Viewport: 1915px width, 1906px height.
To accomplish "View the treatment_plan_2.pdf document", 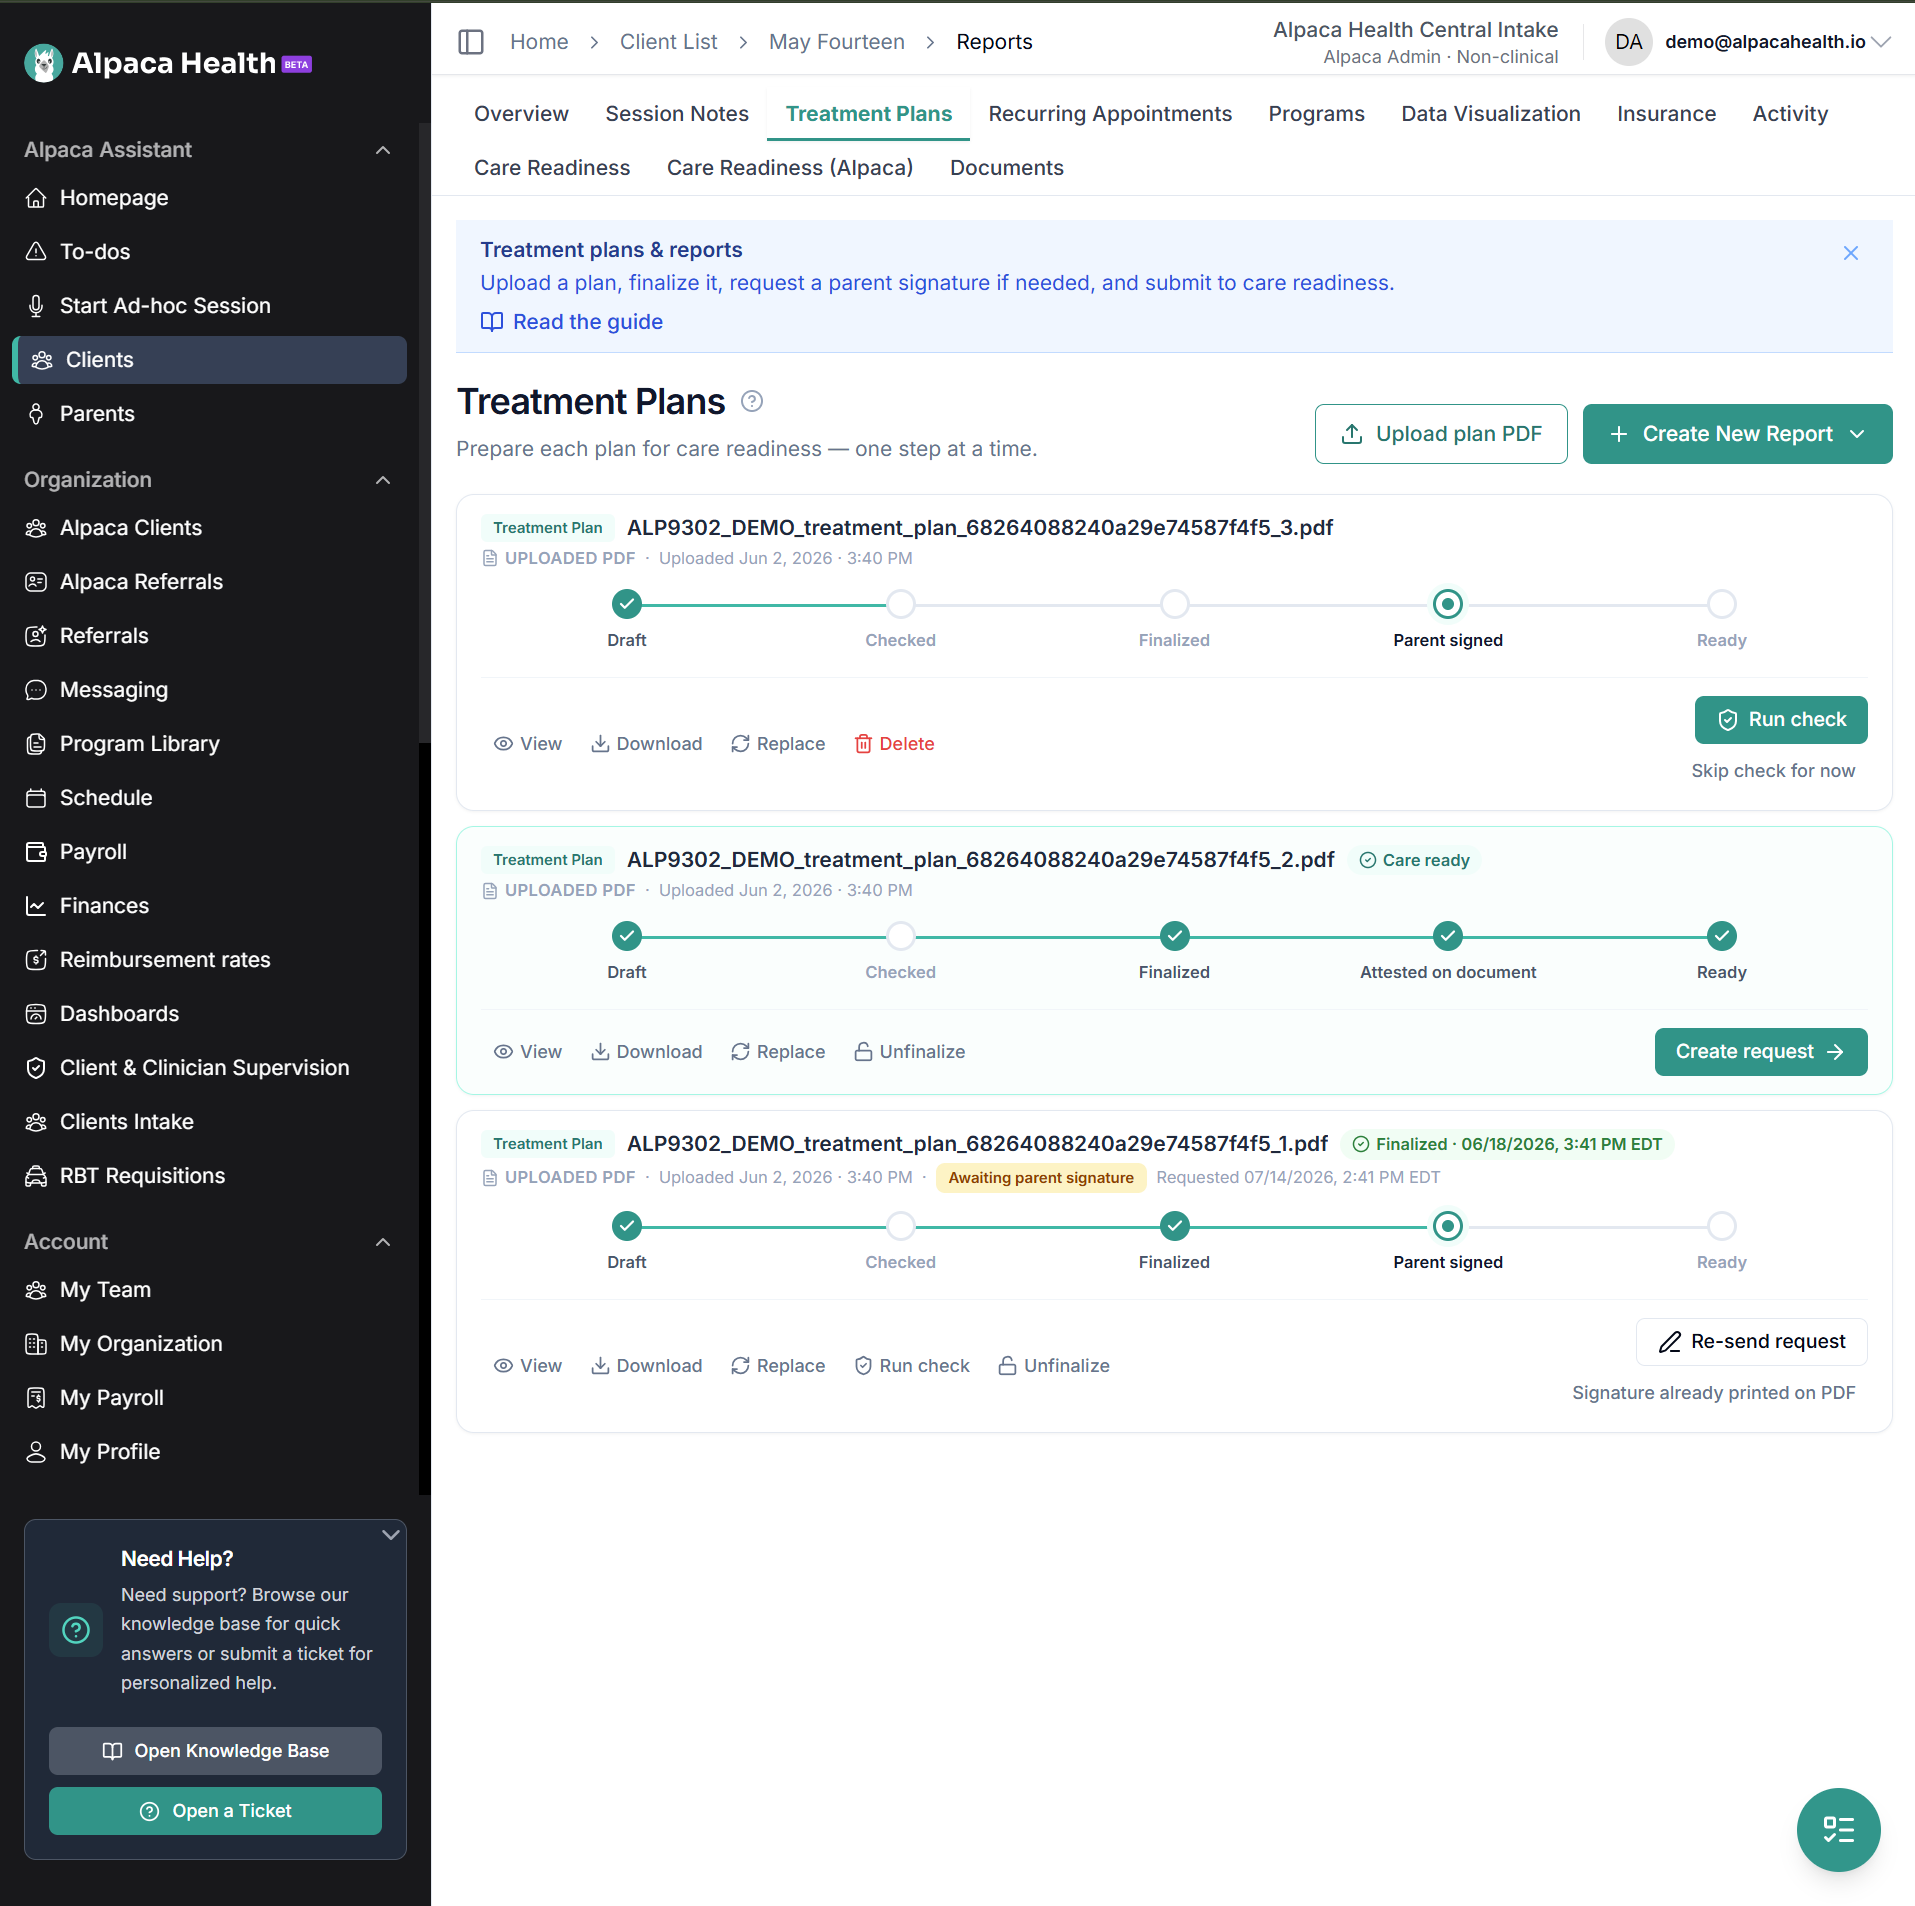I will 528,1052.
